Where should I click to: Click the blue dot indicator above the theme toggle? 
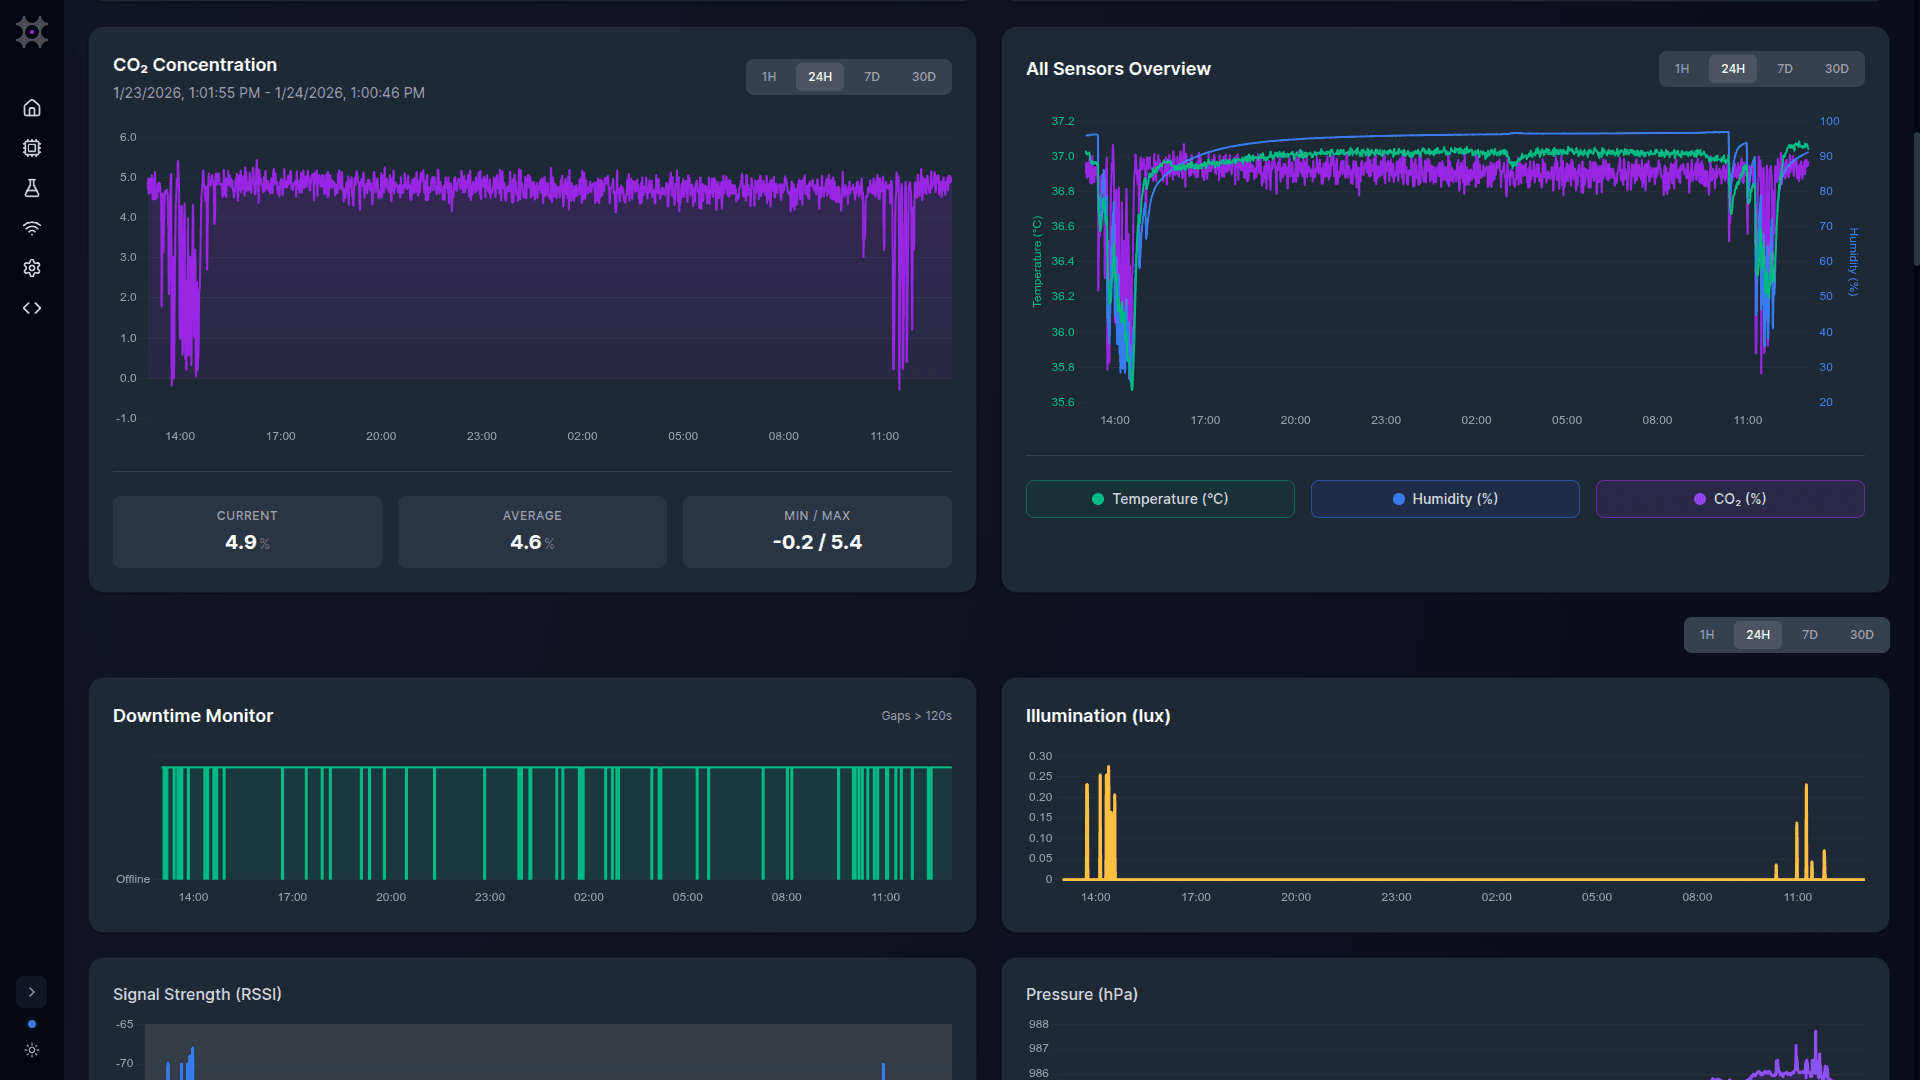click(32, 1023)
